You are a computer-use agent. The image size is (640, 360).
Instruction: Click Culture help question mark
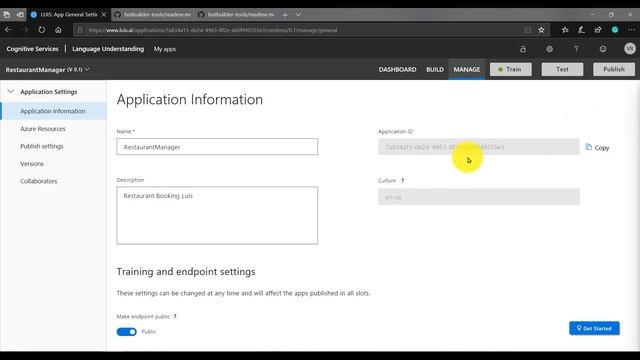[402, 180]
